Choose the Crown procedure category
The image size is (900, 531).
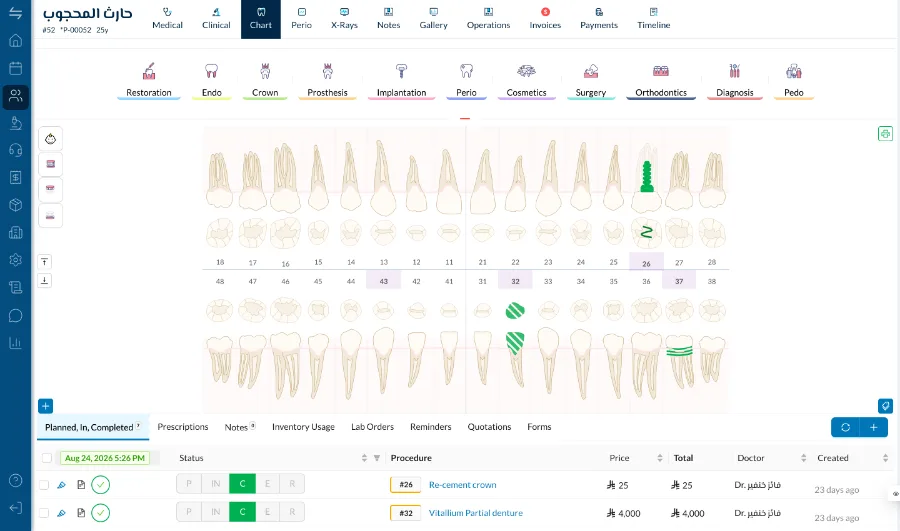click(x=265, y=80)
